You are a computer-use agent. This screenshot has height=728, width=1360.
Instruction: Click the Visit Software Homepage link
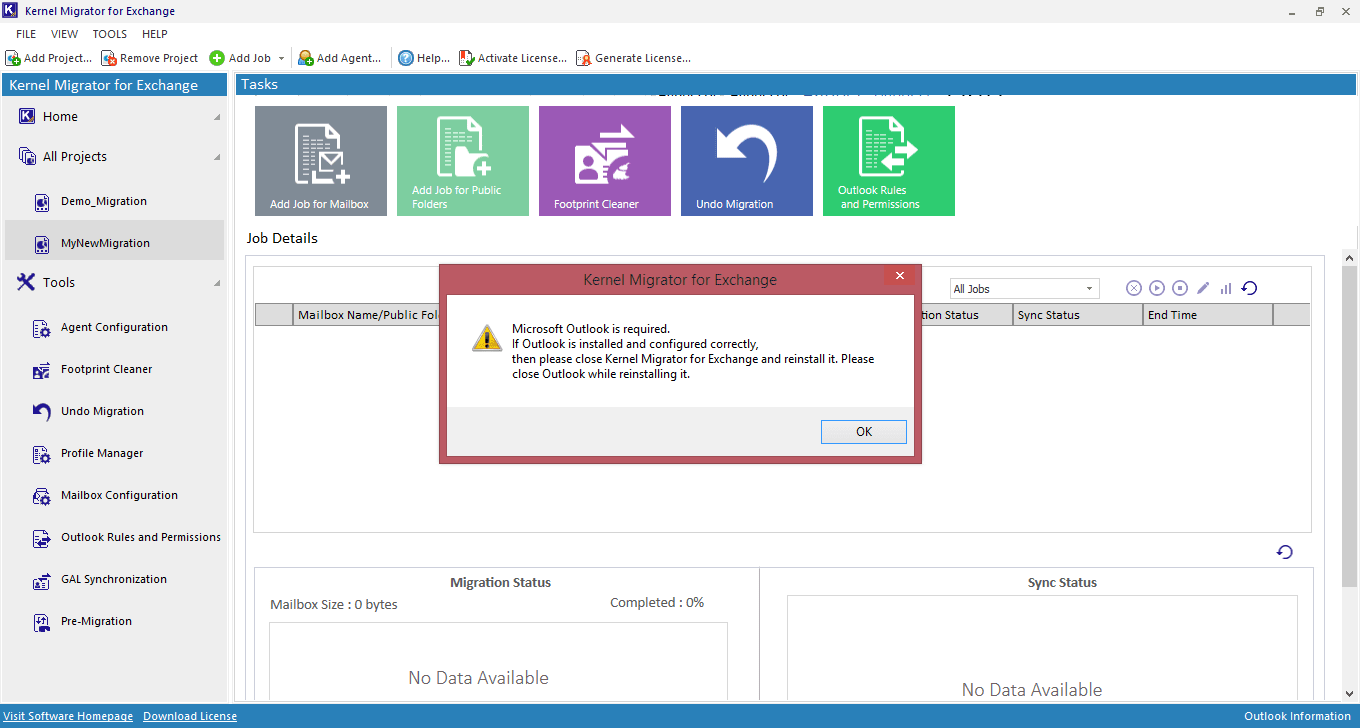tap(69, 716)
